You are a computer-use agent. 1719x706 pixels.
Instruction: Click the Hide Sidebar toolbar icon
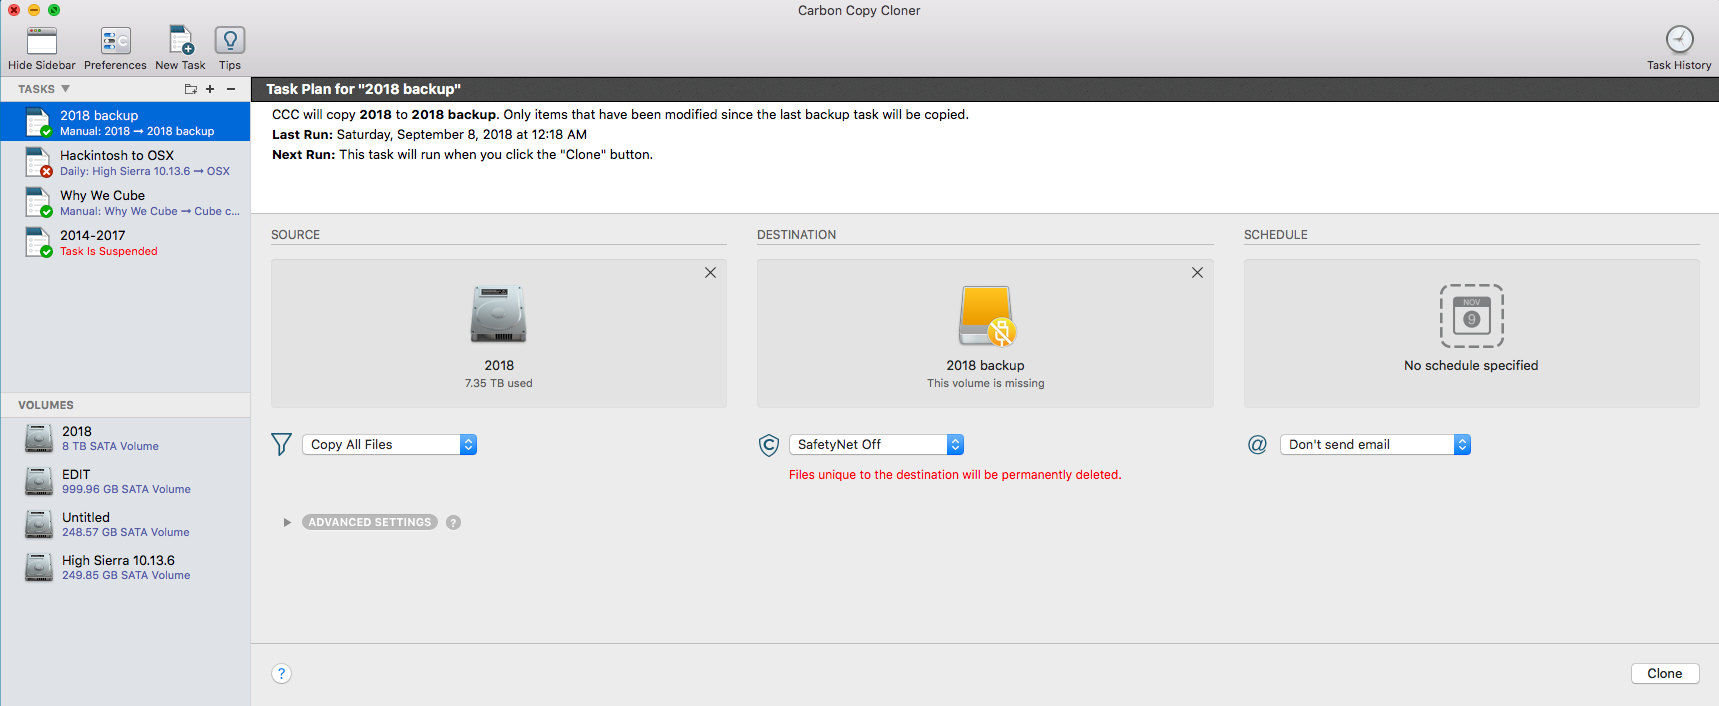pyautogui.click(x=42, y=41)
